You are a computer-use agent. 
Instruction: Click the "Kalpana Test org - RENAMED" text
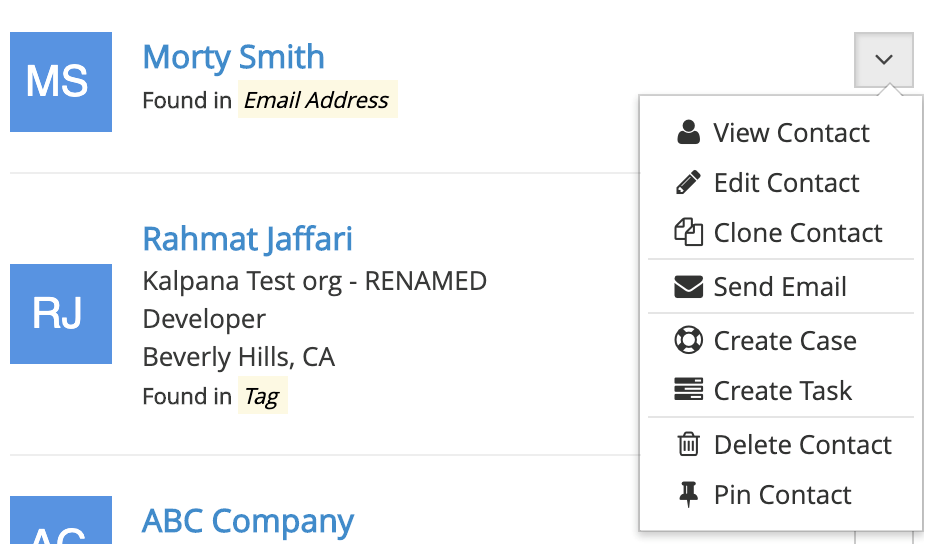(314, 281)
